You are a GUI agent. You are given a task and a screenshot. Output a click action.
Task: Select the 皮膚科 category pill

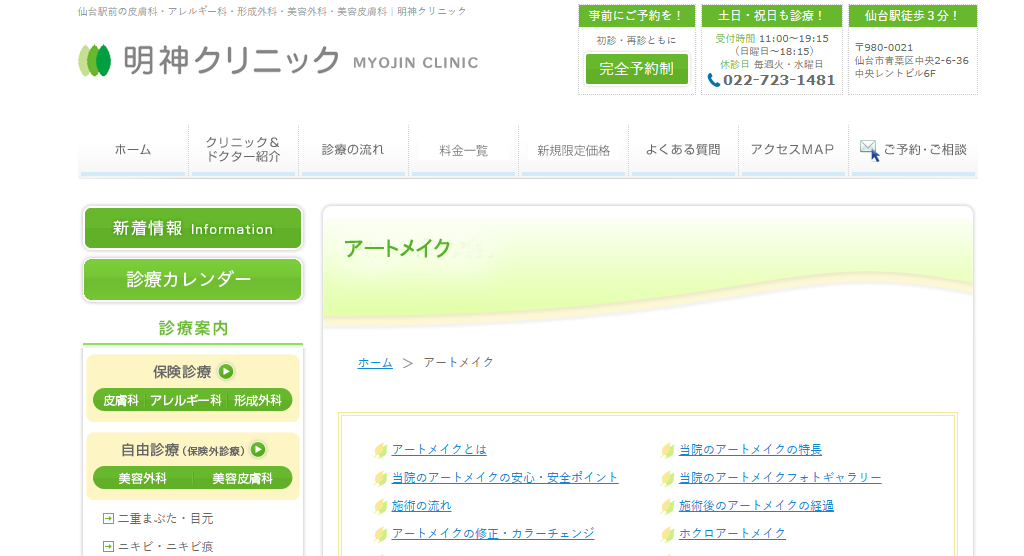(121, 400)
